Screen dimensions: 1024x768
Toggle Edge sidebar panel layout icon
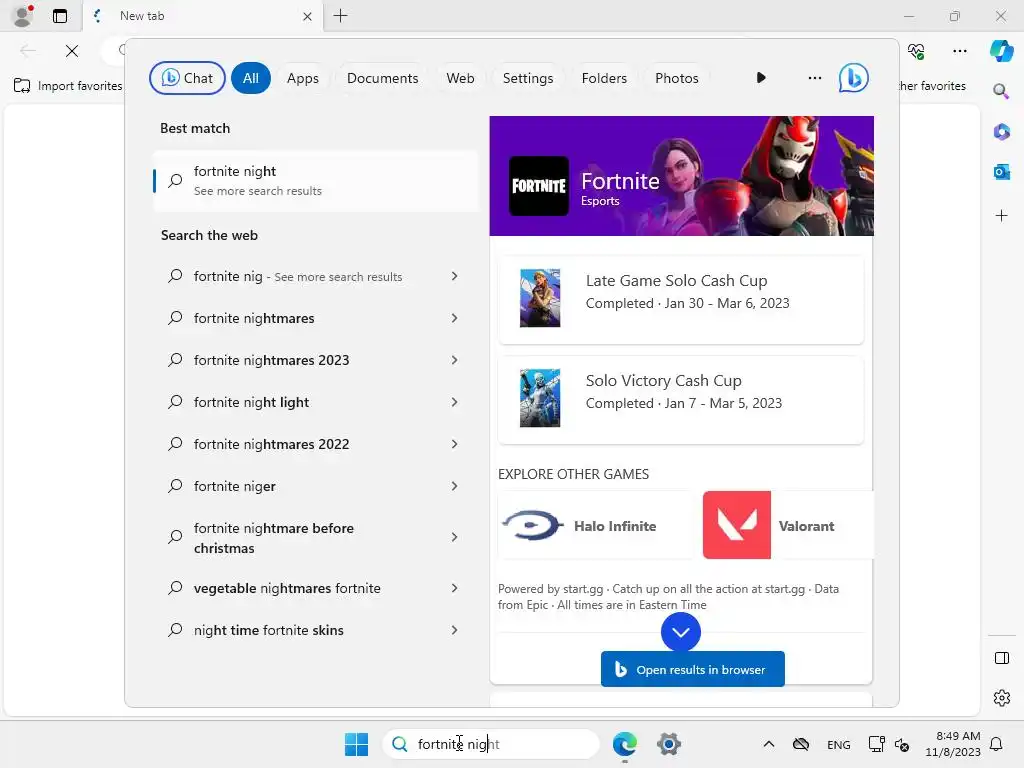1001,658
